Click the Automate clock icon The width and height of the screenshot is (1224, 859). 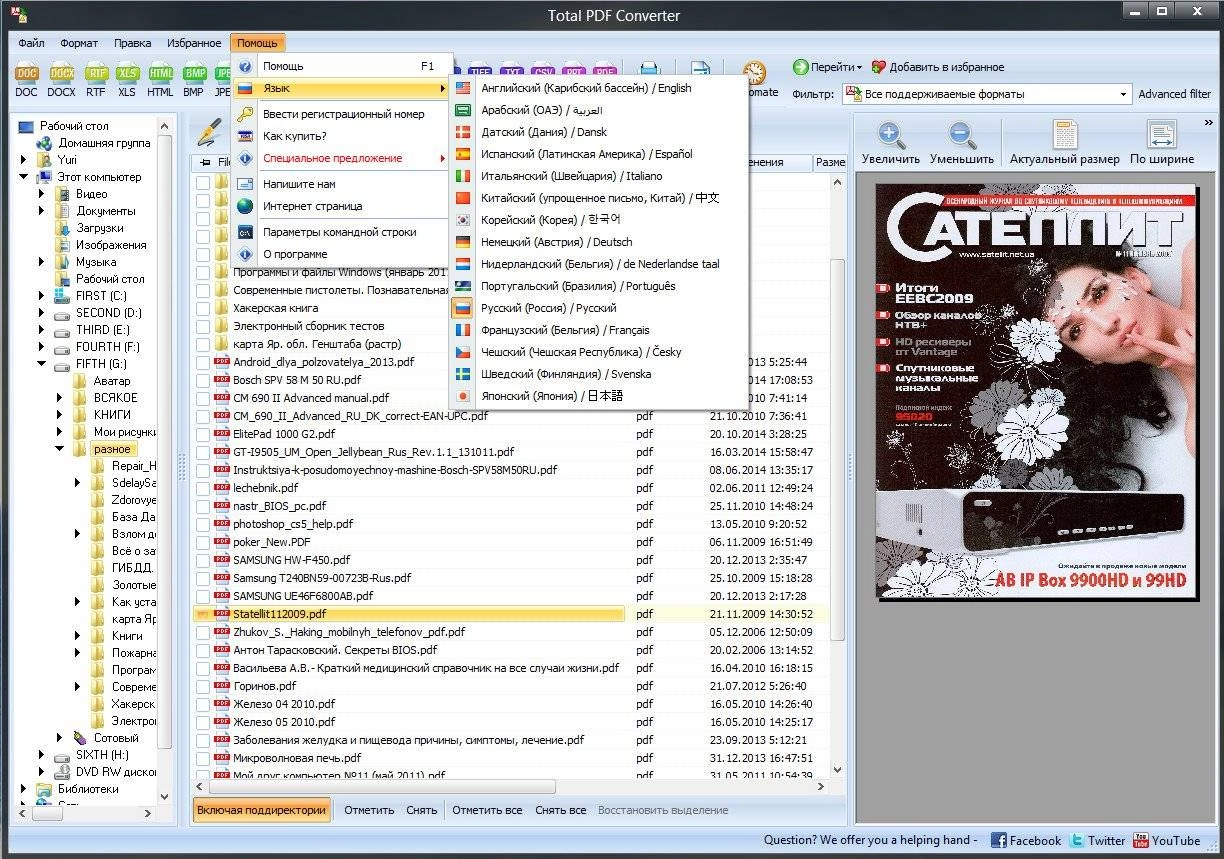[x=754, y=72]
